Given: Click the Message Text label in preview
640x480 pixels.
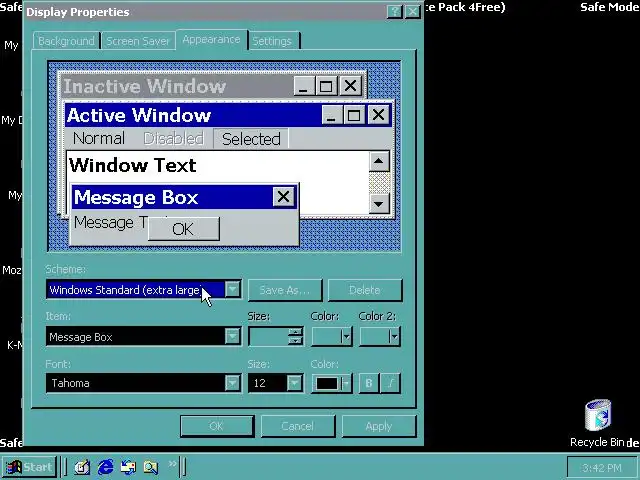Looking at the screenshot, I should tap(110, 223).
